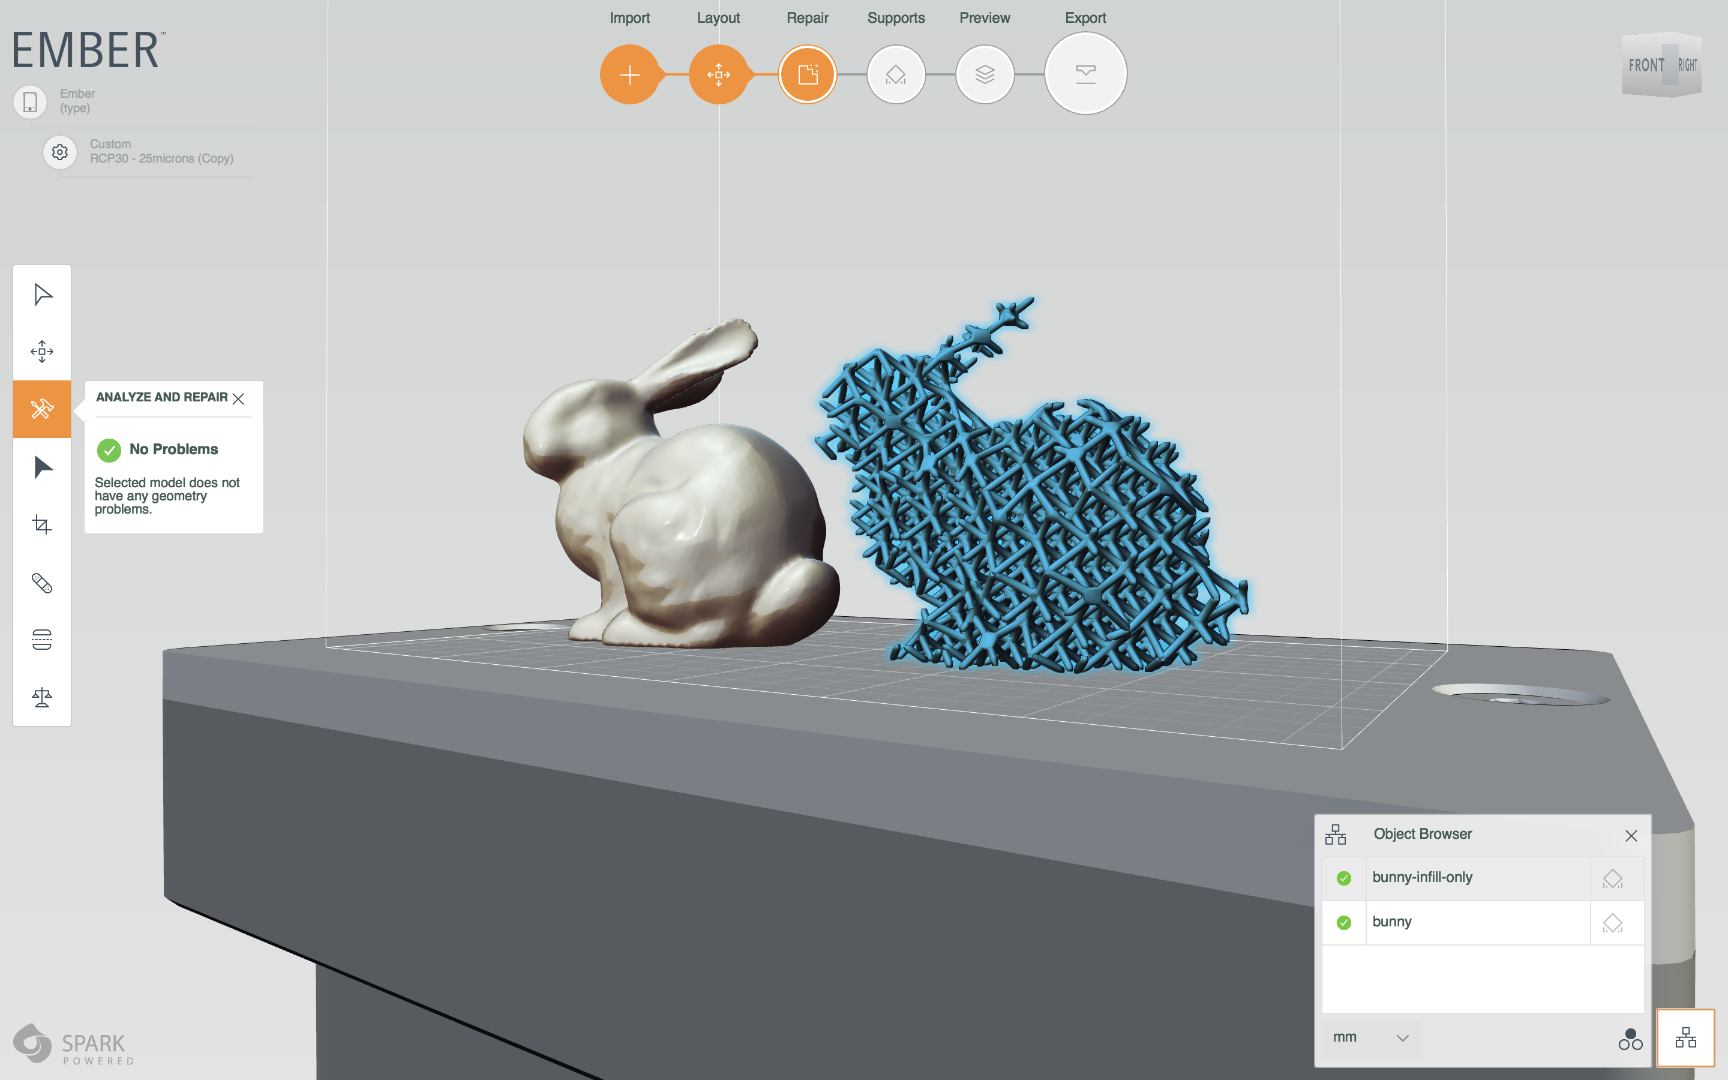Collapse the Object Browser via its panel icon
This screenshot has width=1728, height=1080.
coord(1686,1038)
